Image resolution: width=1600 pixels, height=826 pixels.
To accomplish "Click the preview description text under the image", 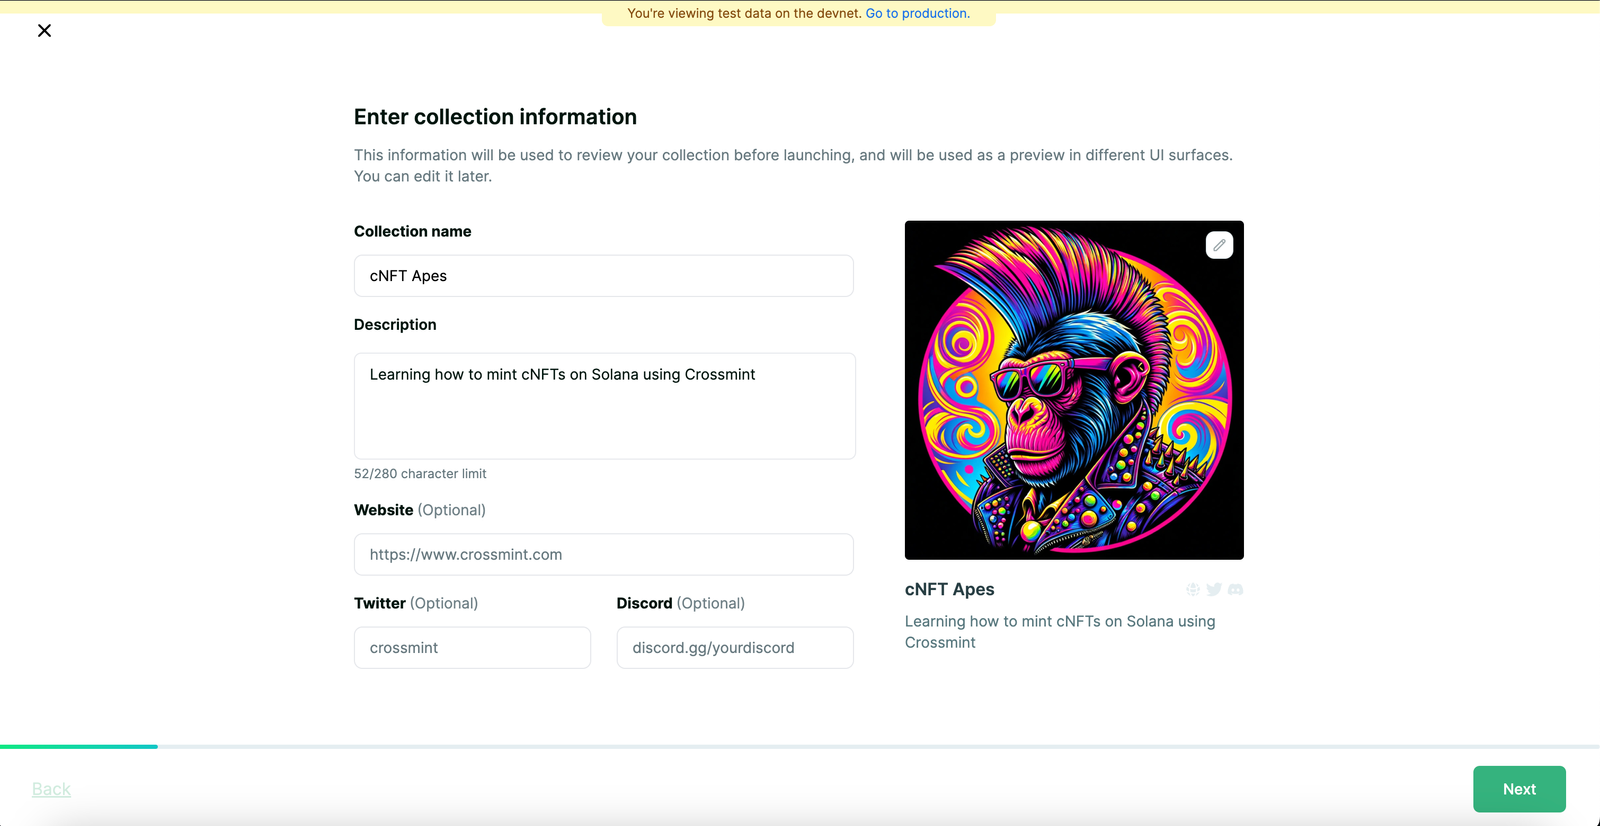I will pos(1059,632).
